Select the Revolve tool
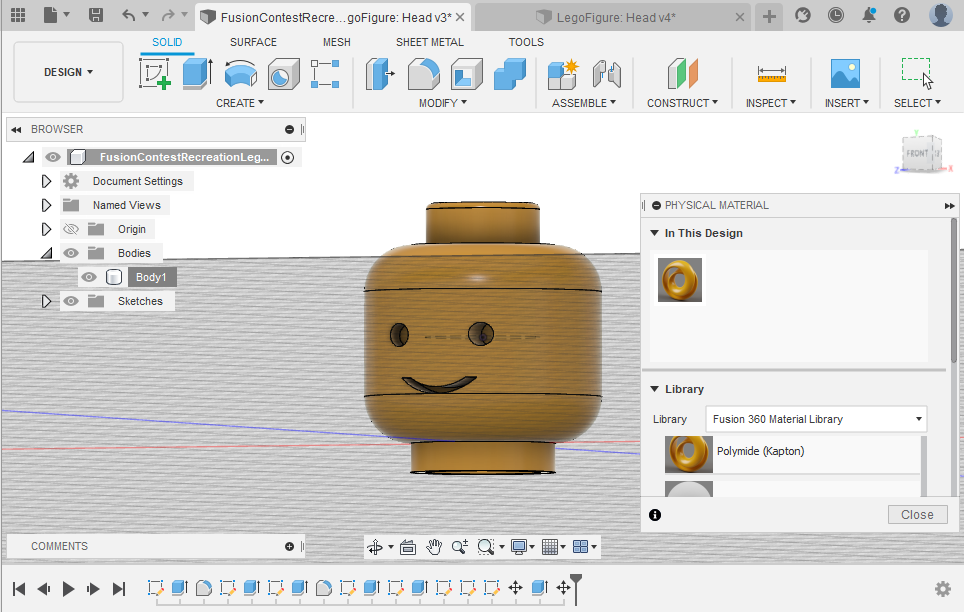Image resolution: width=964 pixels, height=612 pixels. tap(240, 74)
